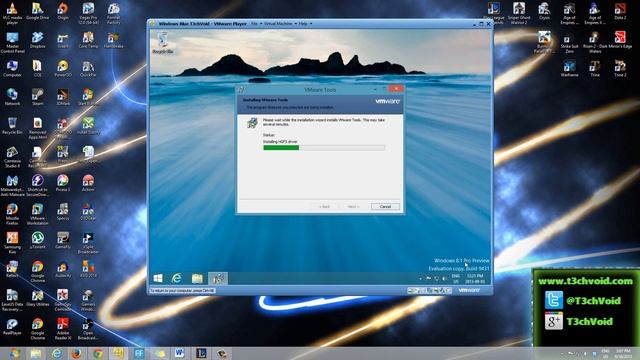This screenshot has height=360, width=640.
Task: Launch Strike Suit Zero desktop shortcut
Action: pyautogui.click(x=569, y=42)
